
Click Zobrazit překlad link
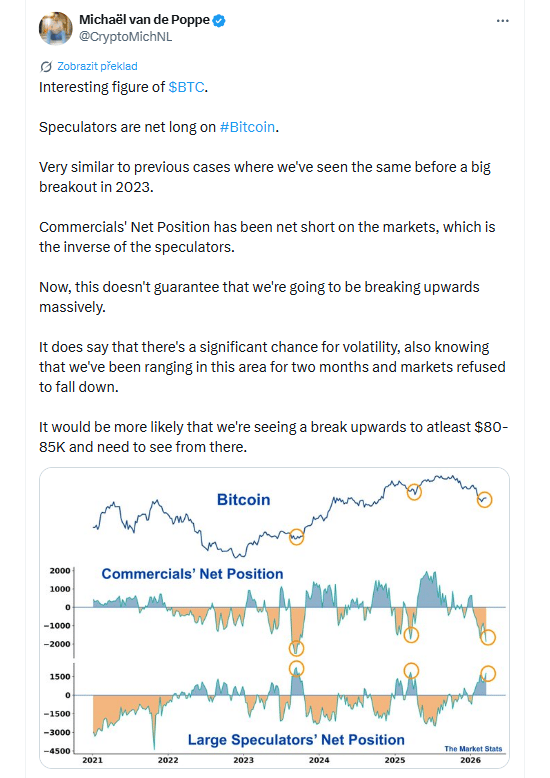point(97,66)
